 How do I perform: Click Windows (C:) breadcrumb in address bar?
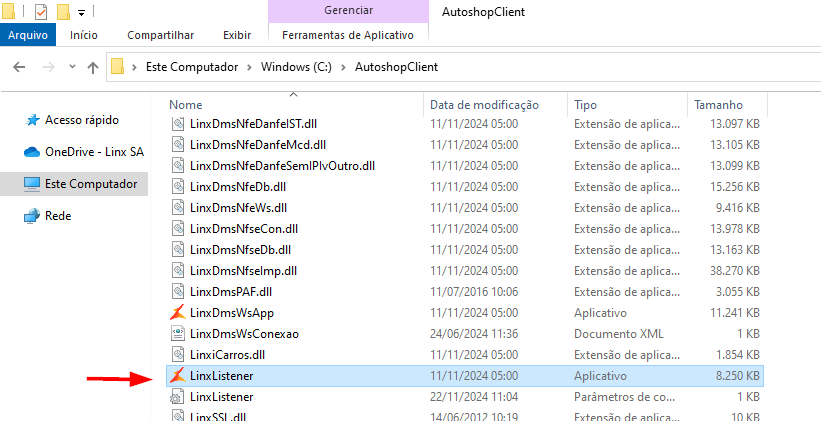[296, 67]
